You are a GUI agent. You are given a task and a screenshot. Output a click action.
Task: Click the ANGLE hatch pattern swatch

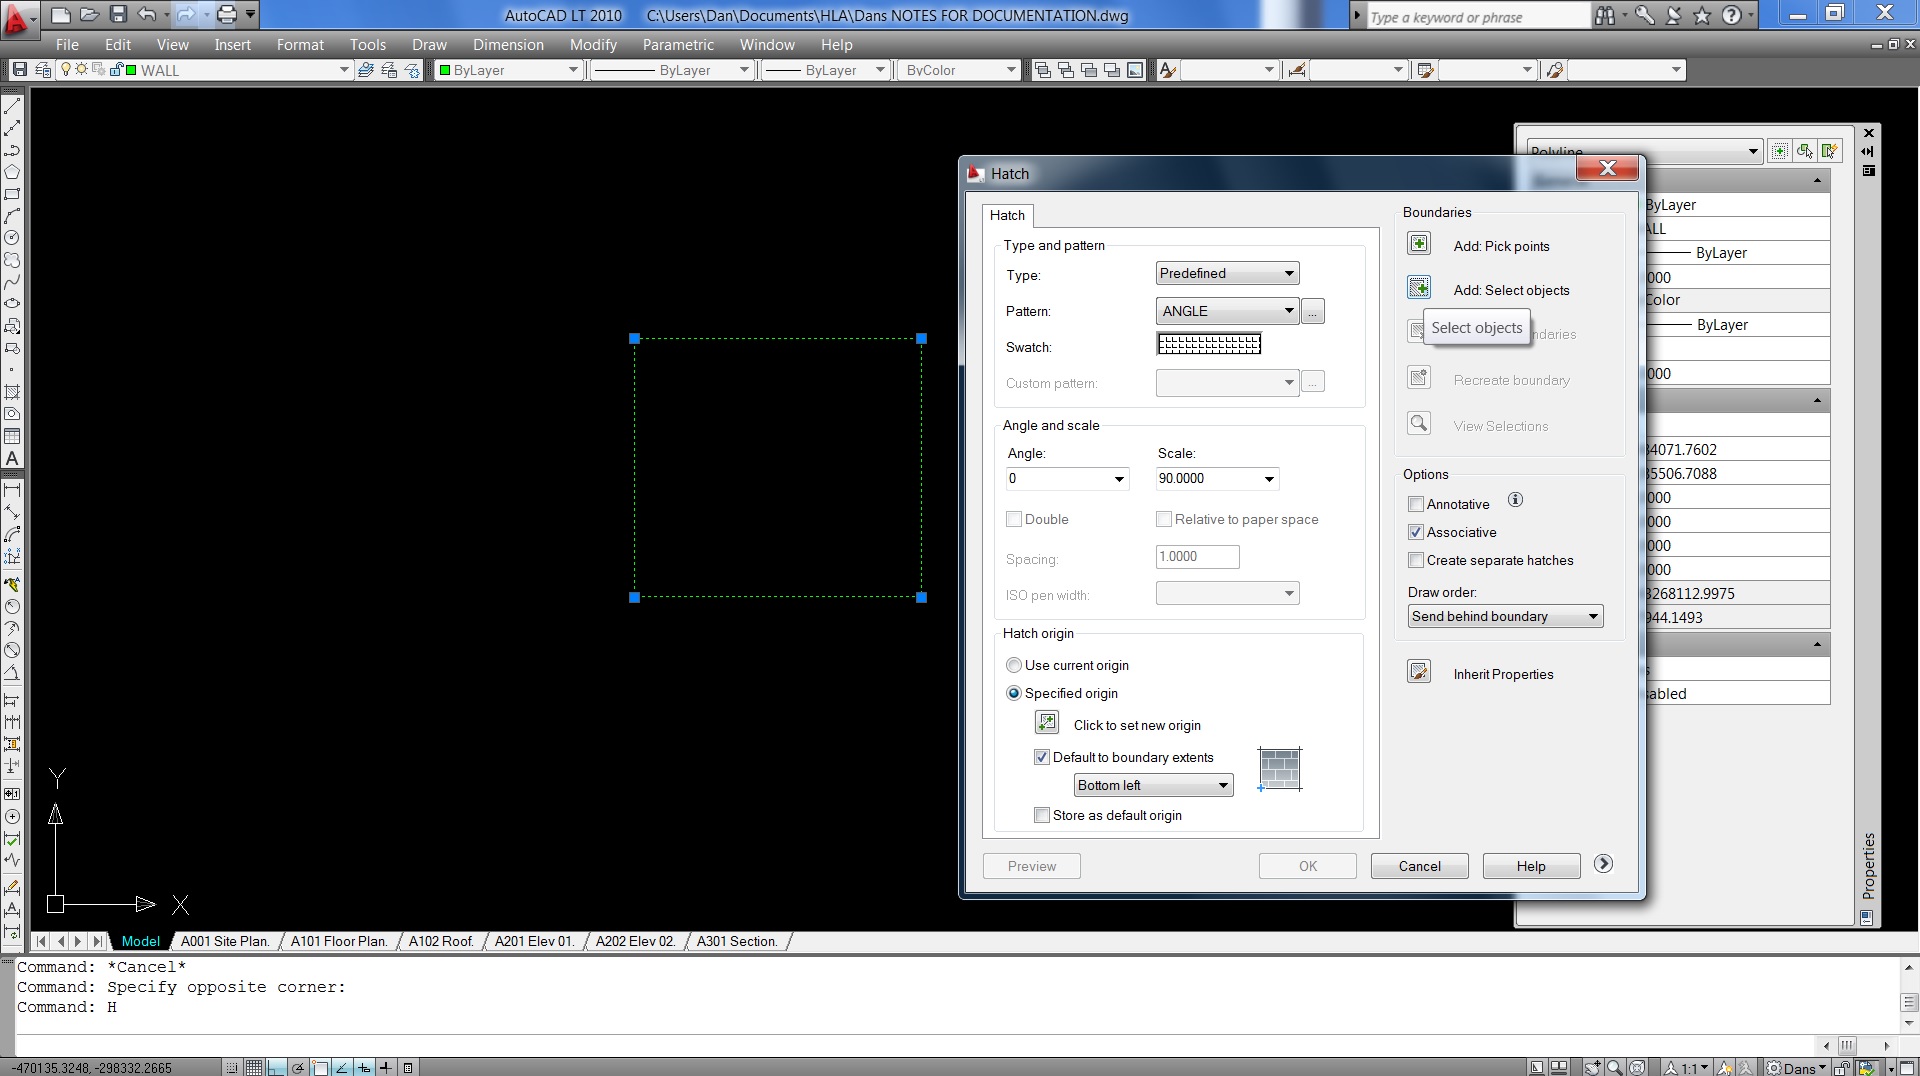[x=1209, y=343]
